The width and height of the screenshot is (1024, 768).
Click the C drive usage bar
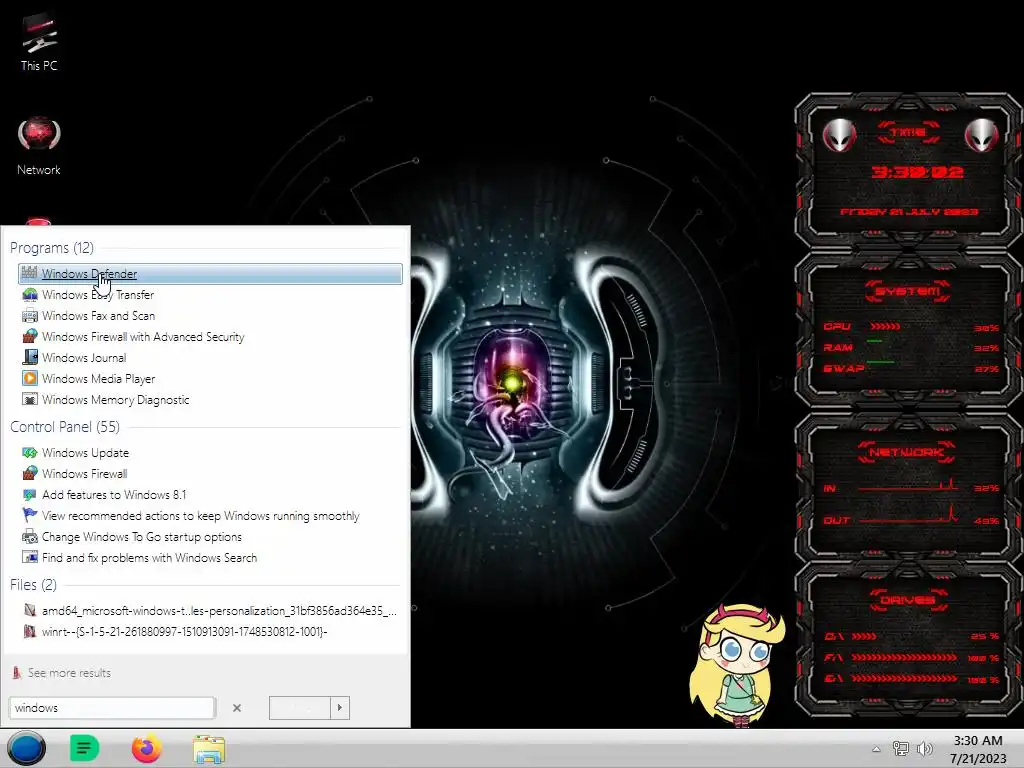pos(864,636)
